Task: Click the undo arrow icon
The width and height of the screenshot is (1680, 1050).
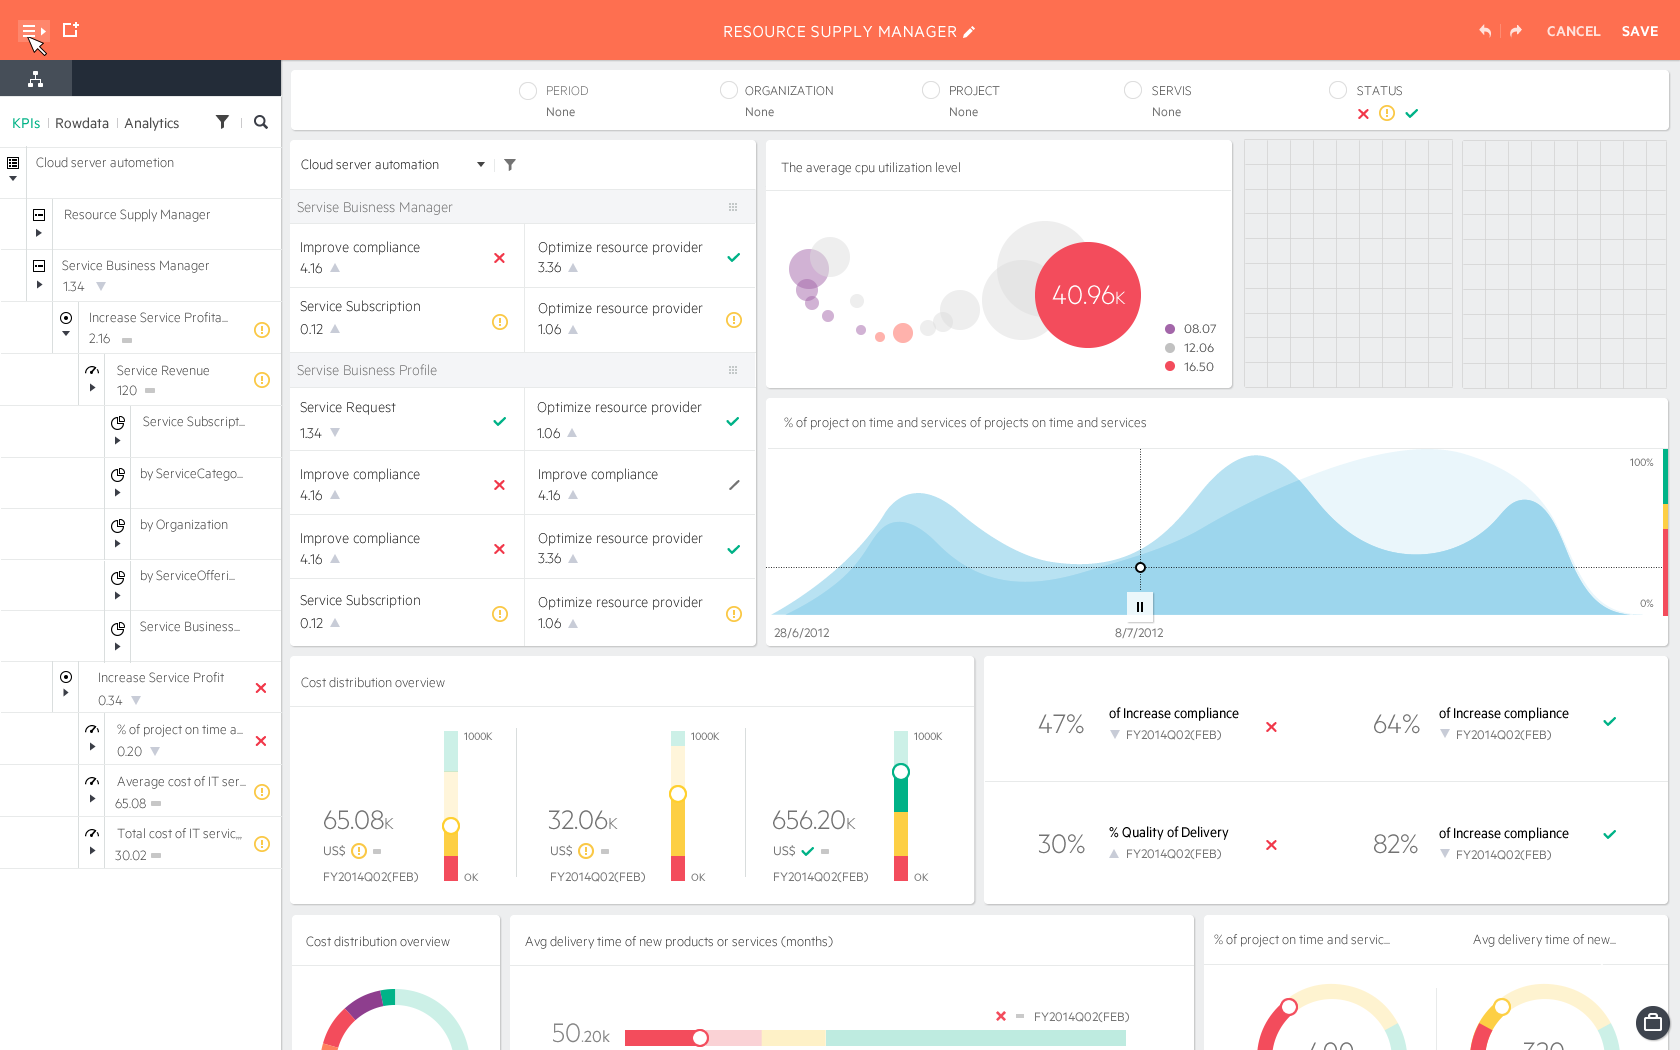Action: coord(1485,31)
